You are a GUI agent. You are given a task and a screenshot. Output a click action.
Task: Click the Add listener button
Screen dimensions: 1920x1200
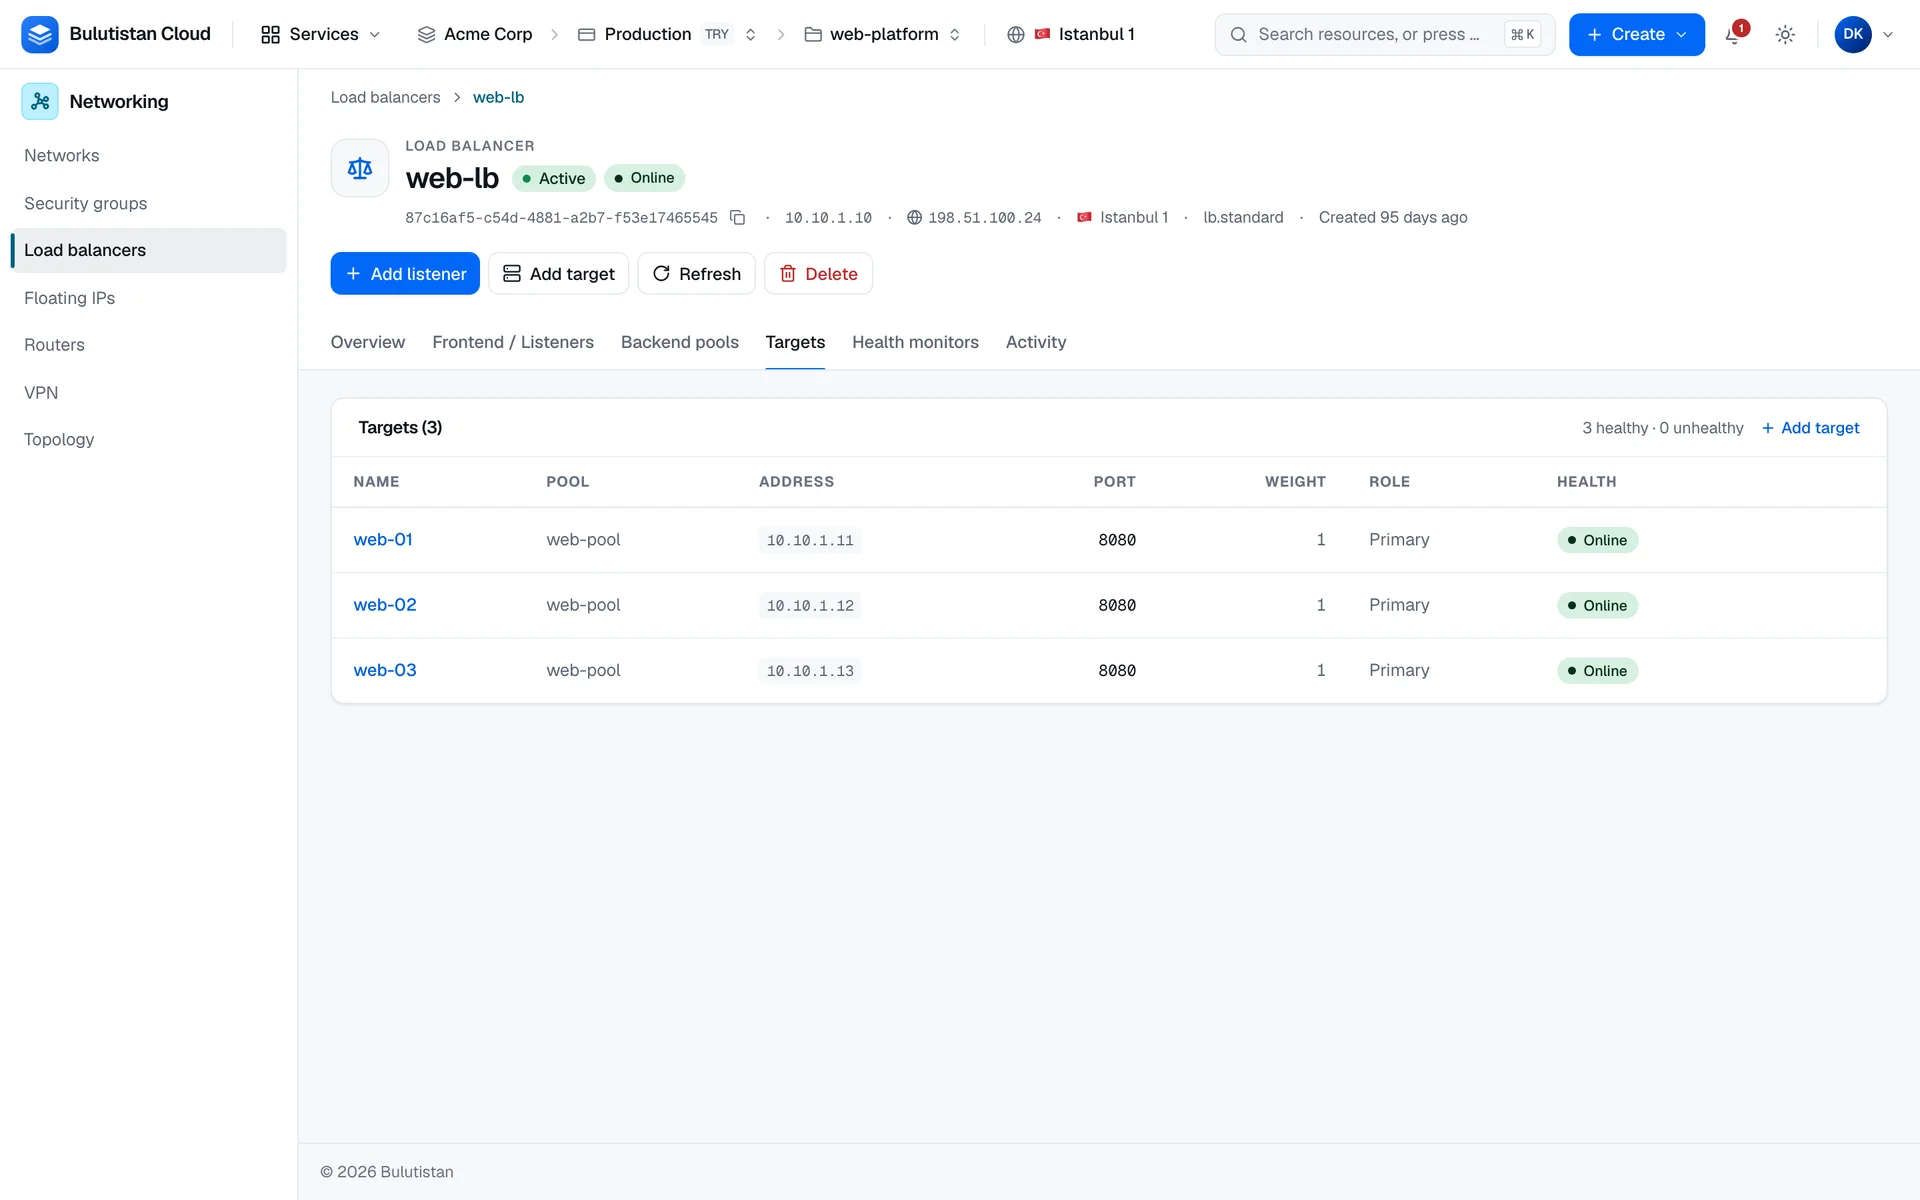[x=405, y=274]
